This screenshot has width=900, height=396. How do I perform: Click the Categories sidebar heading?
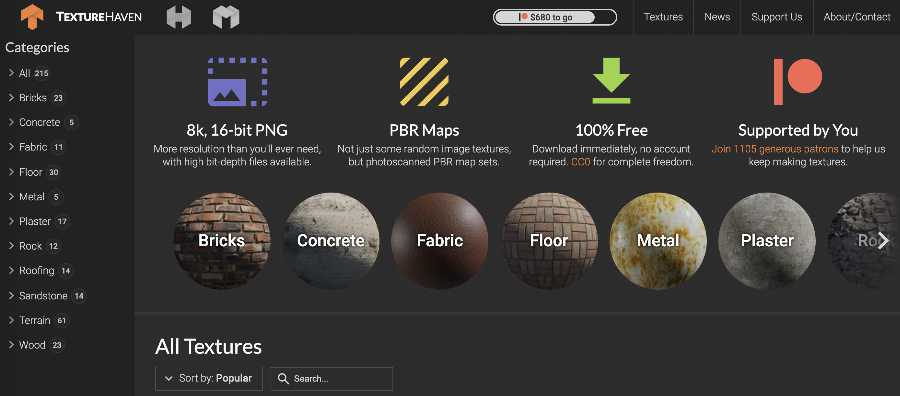(x=37, y=48)
